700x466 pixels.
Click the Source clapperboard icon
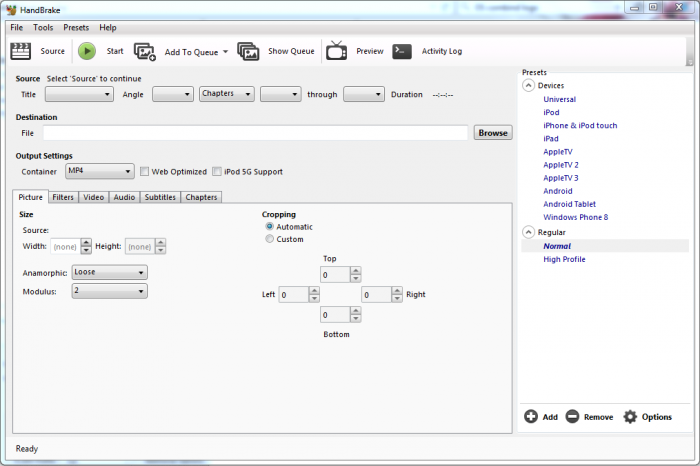[x=21, y=51]
